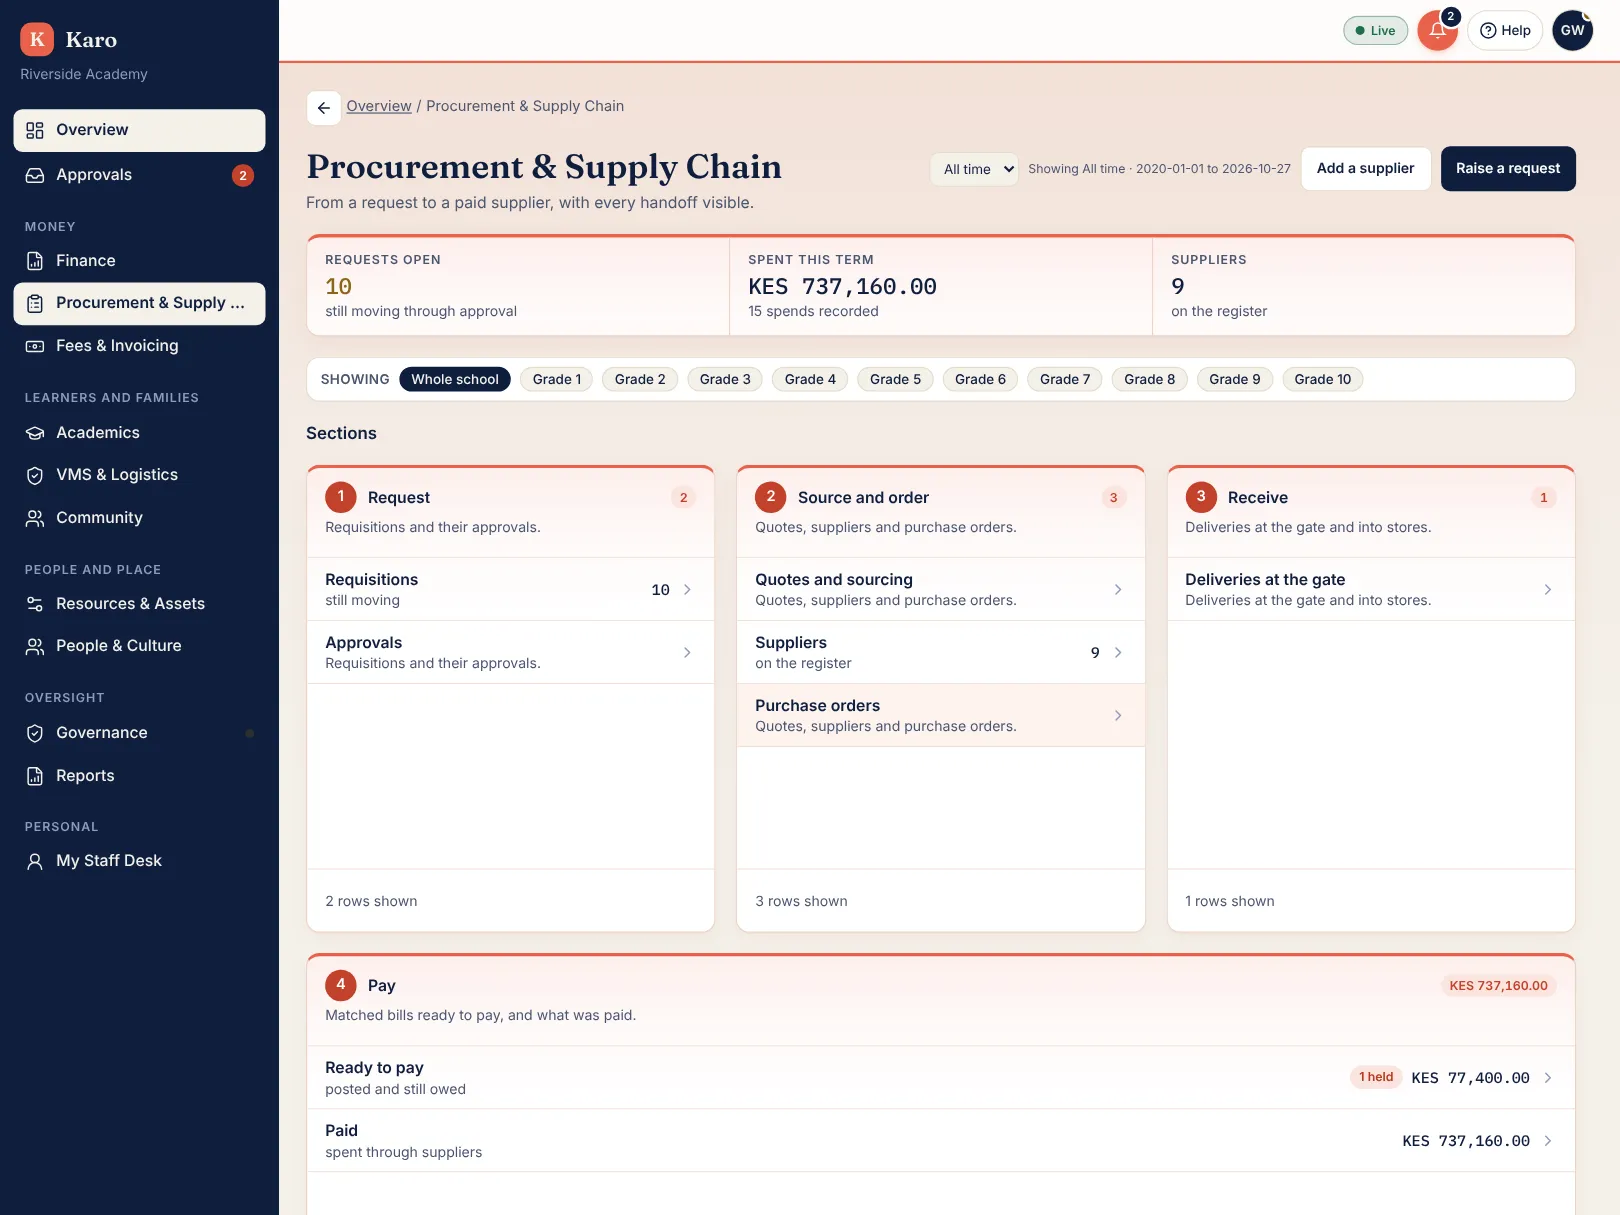Follow the Overview breadcrumb link
Viewport: 1620px width, 1215px height.
coord(379,106)
